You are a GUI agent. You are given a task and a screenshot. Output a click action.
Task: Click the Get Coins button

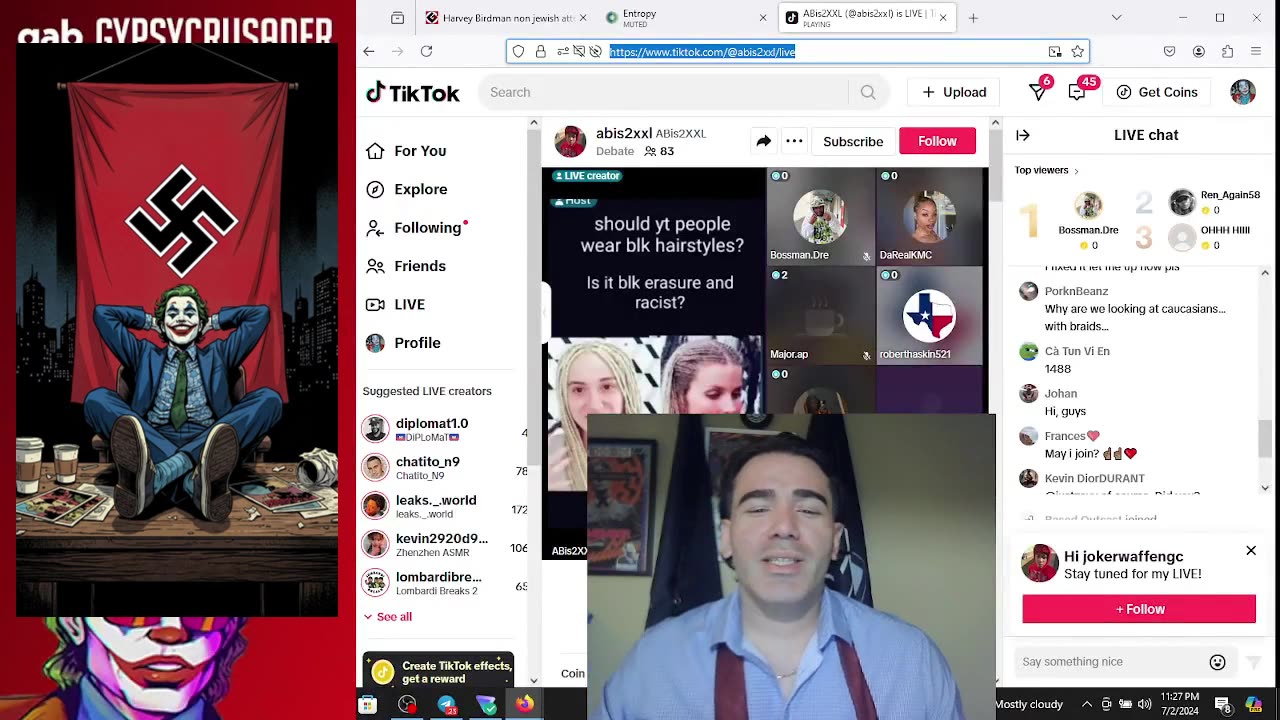click(x=1157, y=92)
